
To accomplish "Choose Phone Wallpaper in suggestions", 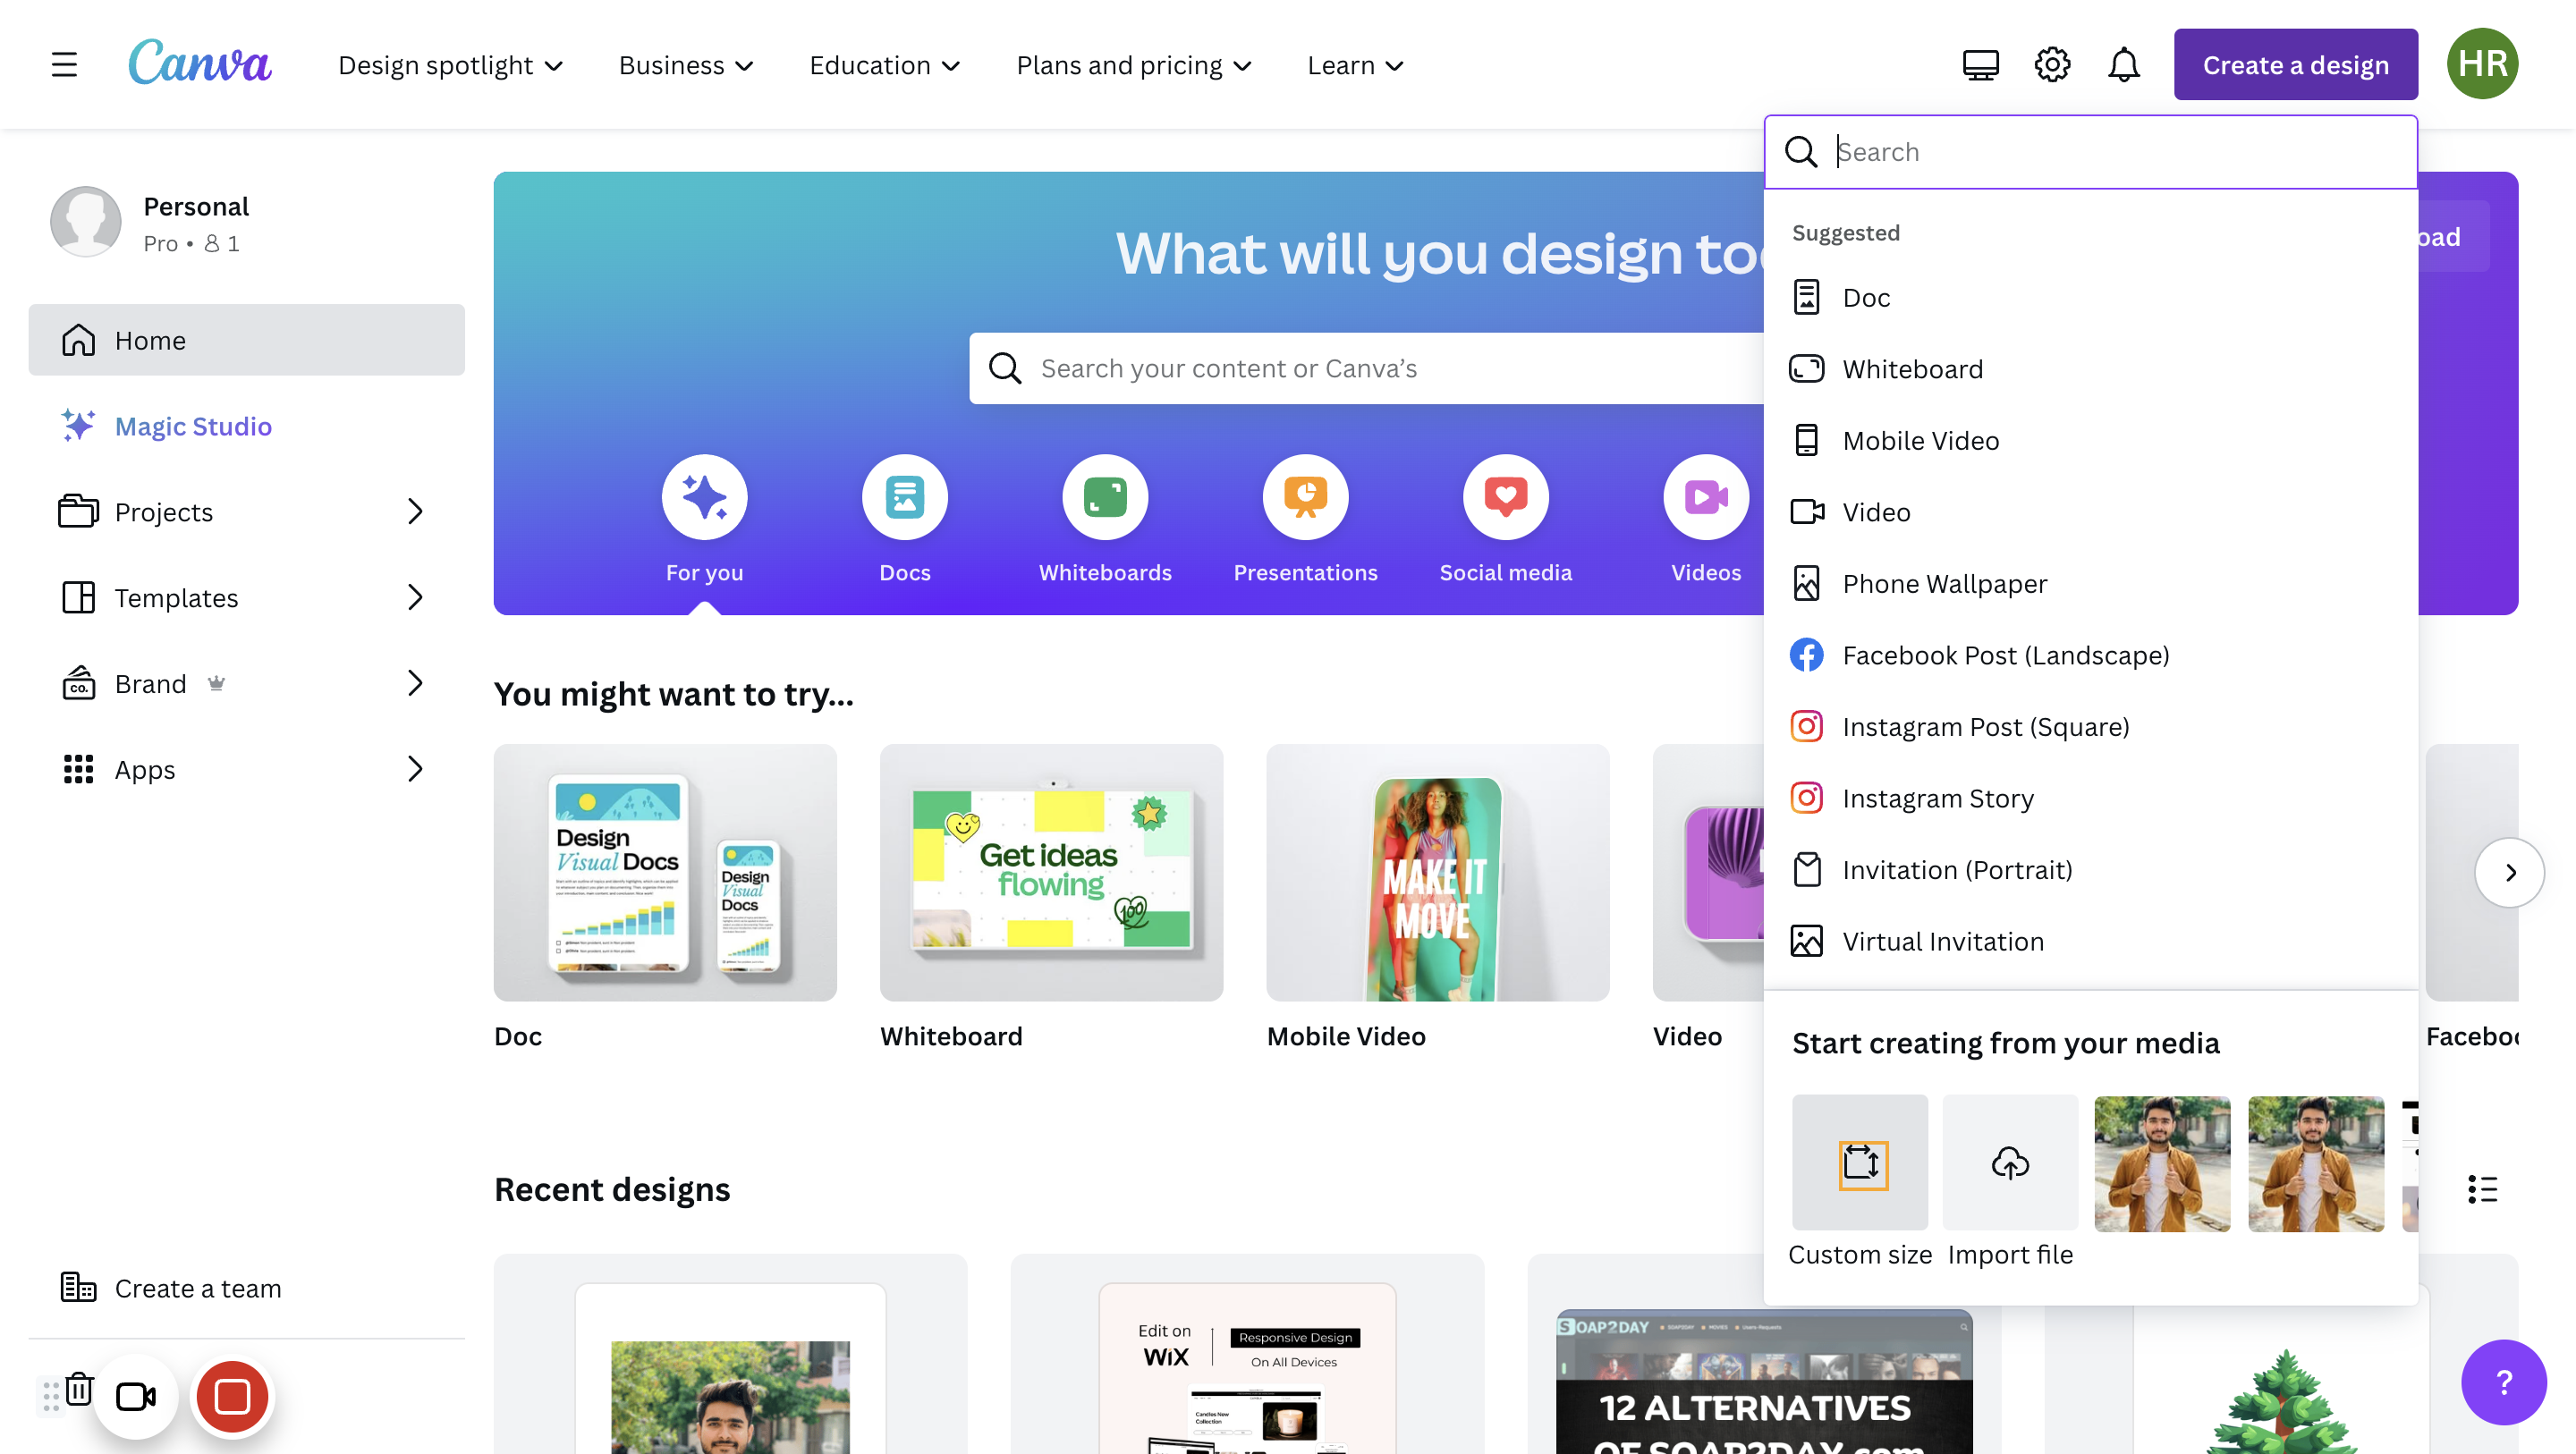I will click(x=1944, y=584).
